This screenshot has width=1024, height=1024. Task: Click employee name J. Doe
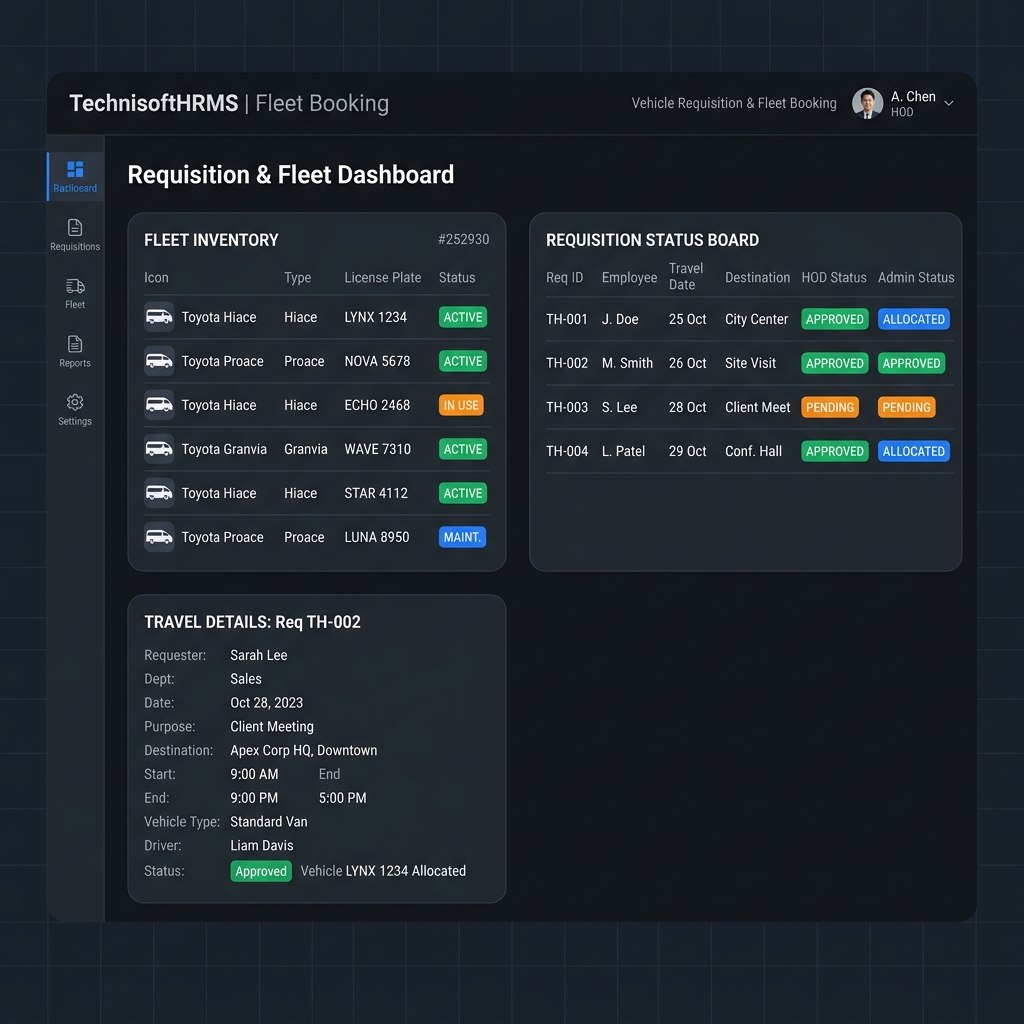click(620, 319)
